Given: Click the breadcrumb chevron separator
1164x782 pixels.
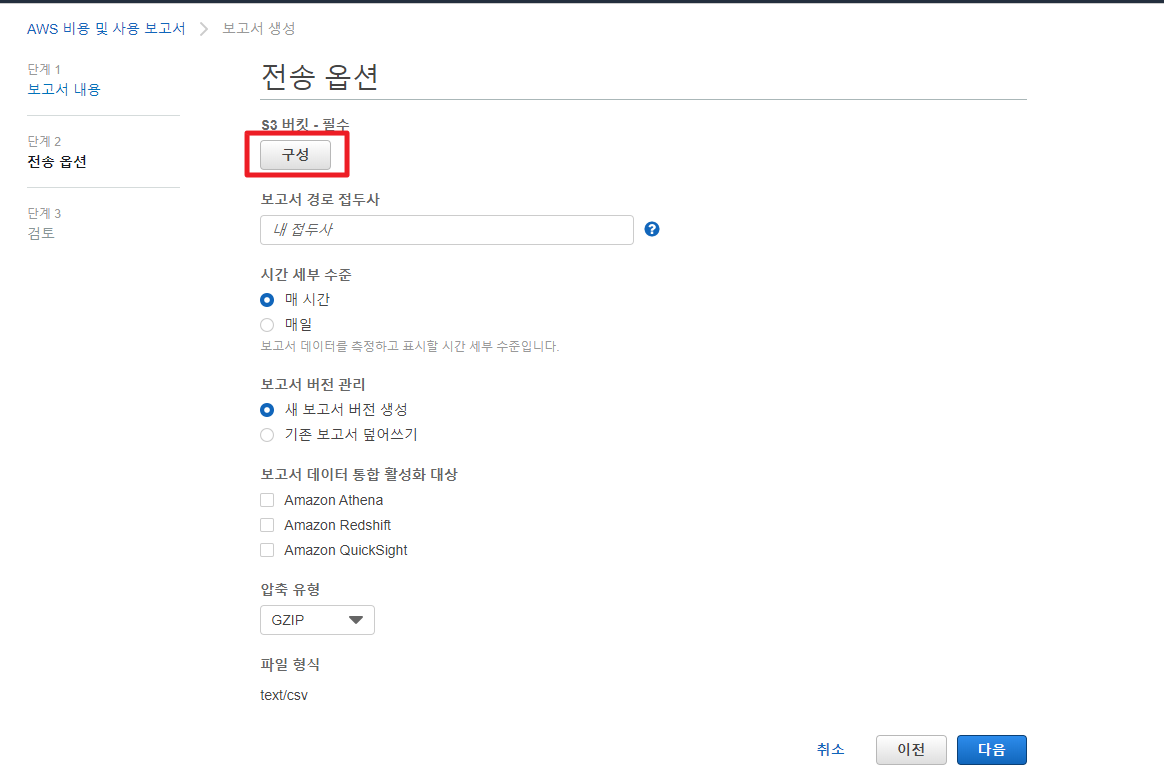Looking at the screenshot, I should tap(204, 28).
